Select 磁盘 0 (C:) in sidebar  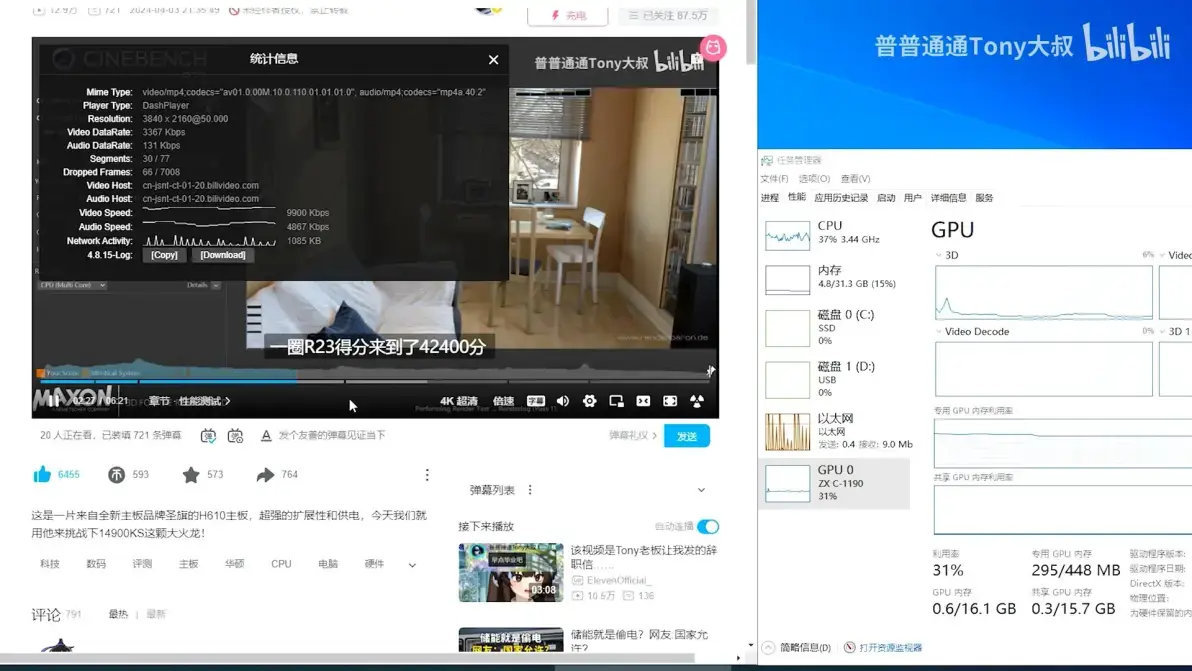pyautogui.click(x=835, y=327)
